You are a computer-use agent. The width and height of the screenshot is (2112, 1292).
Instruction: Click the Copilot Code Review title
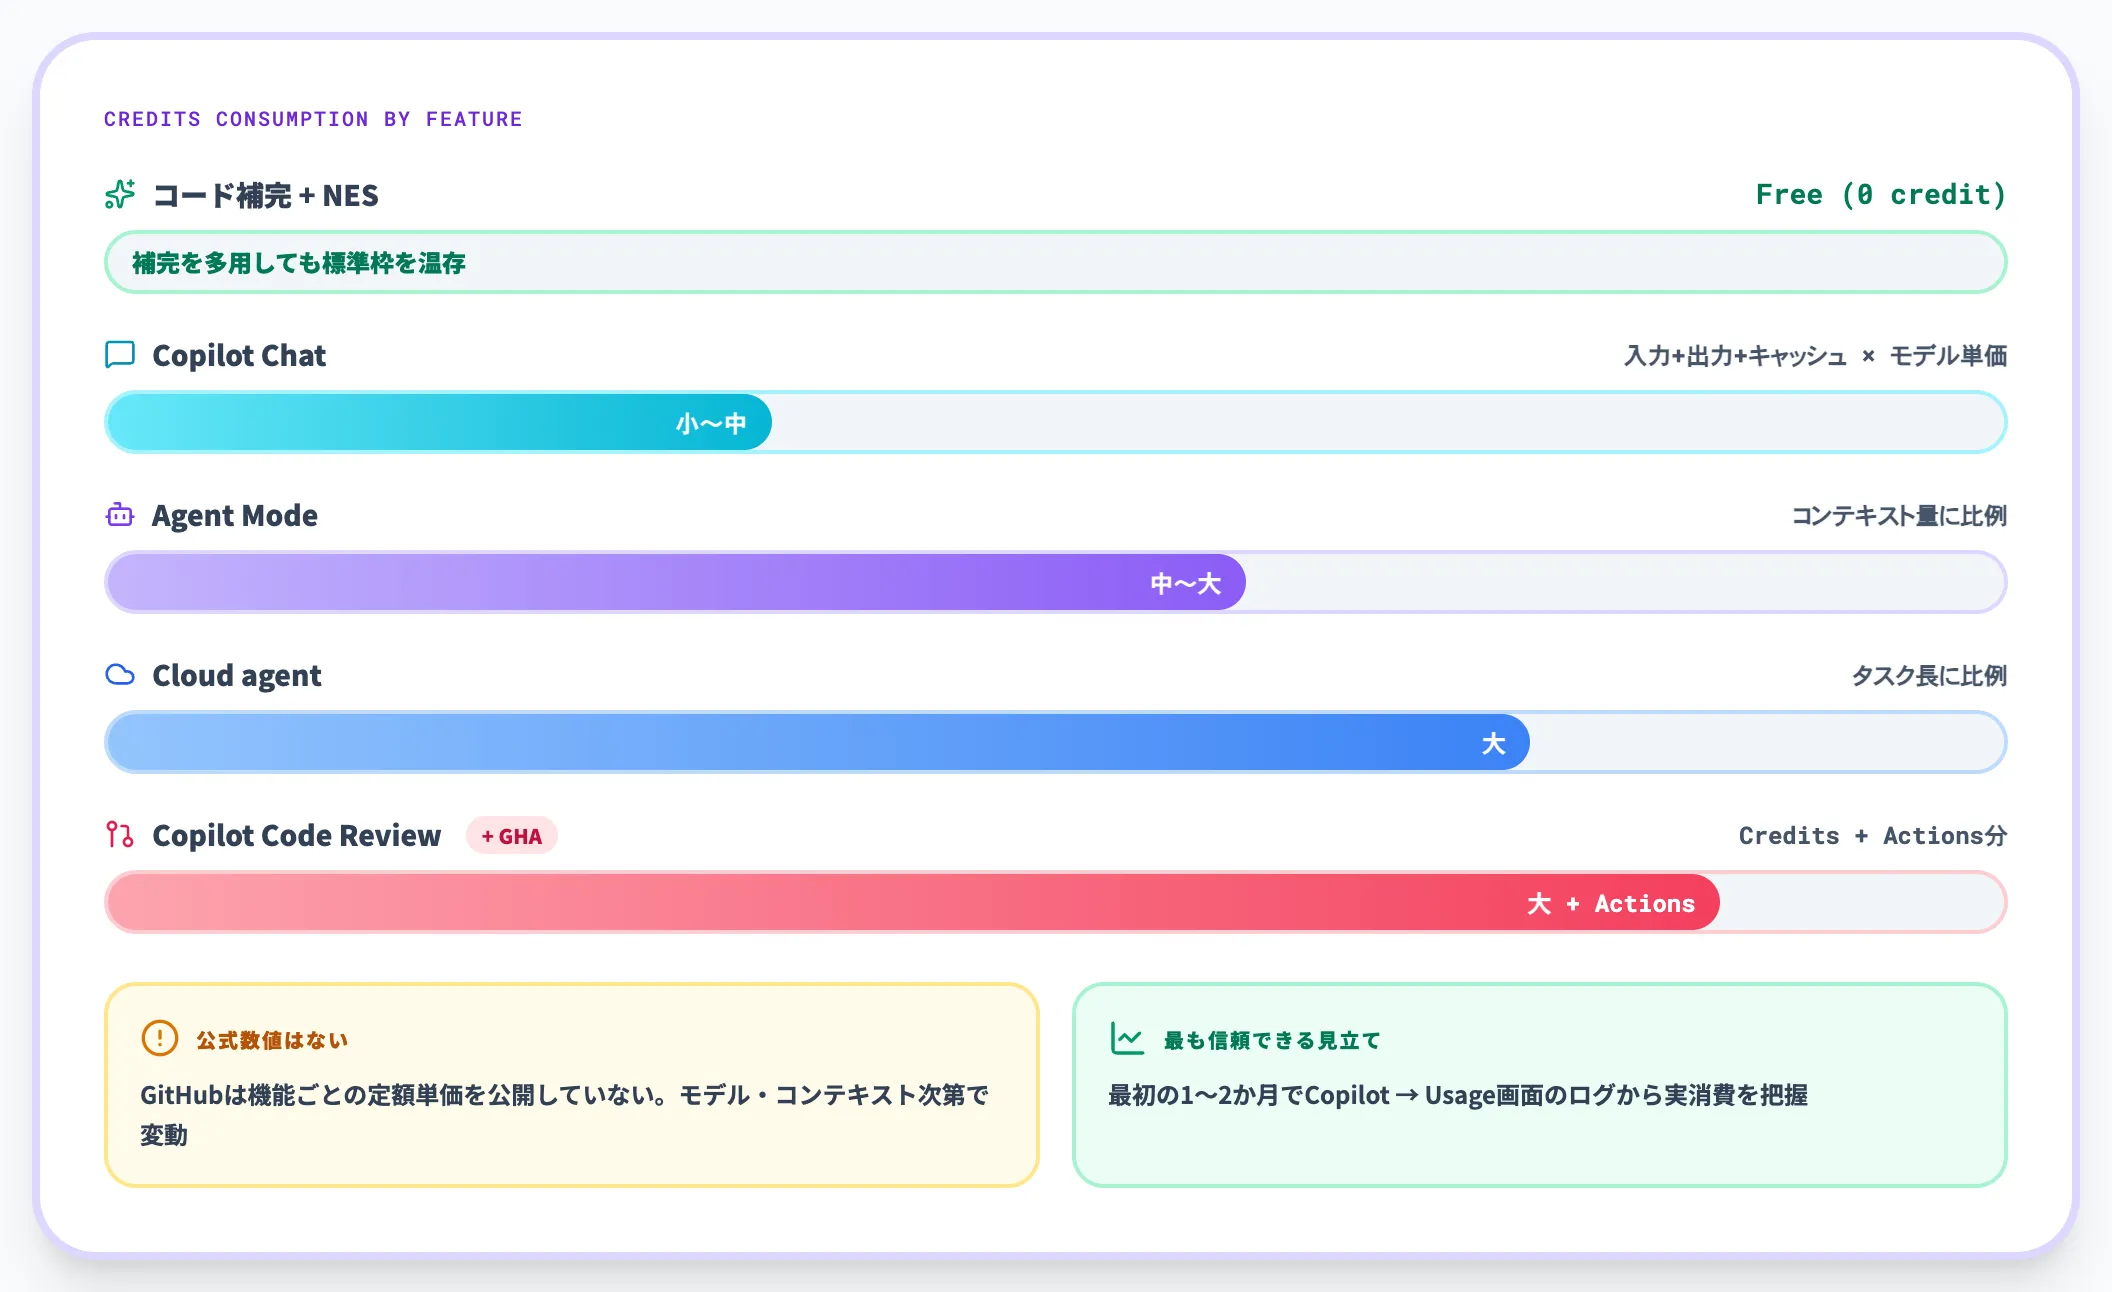(296, 835)
